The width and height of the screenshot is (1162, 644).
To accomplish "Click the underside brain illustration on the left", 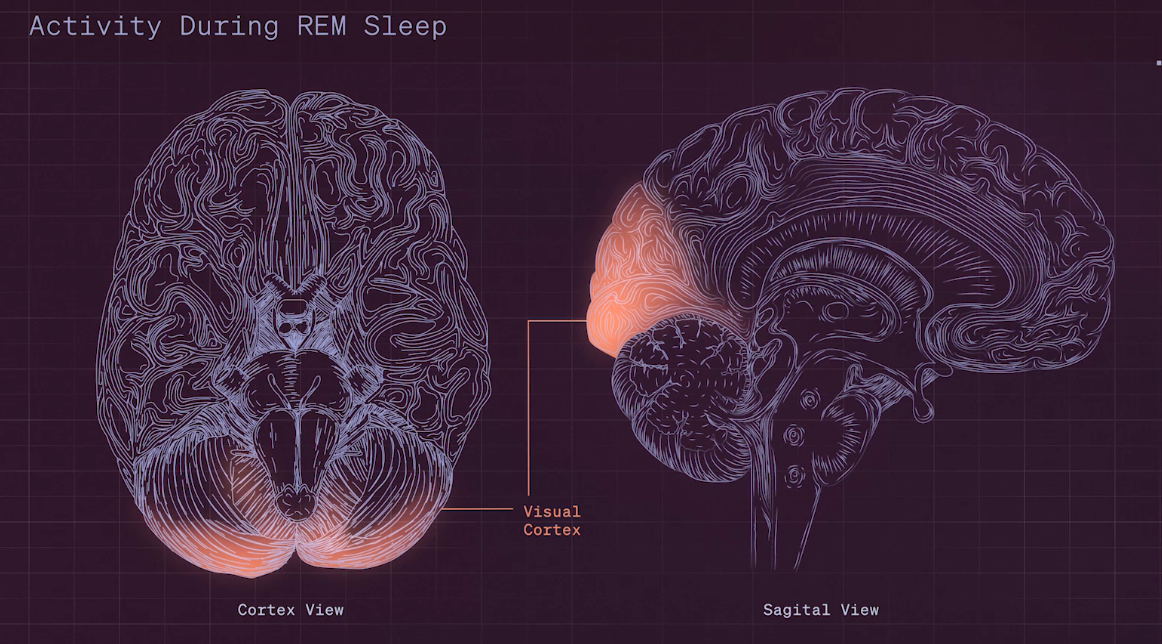I will [x=293, y=333].
